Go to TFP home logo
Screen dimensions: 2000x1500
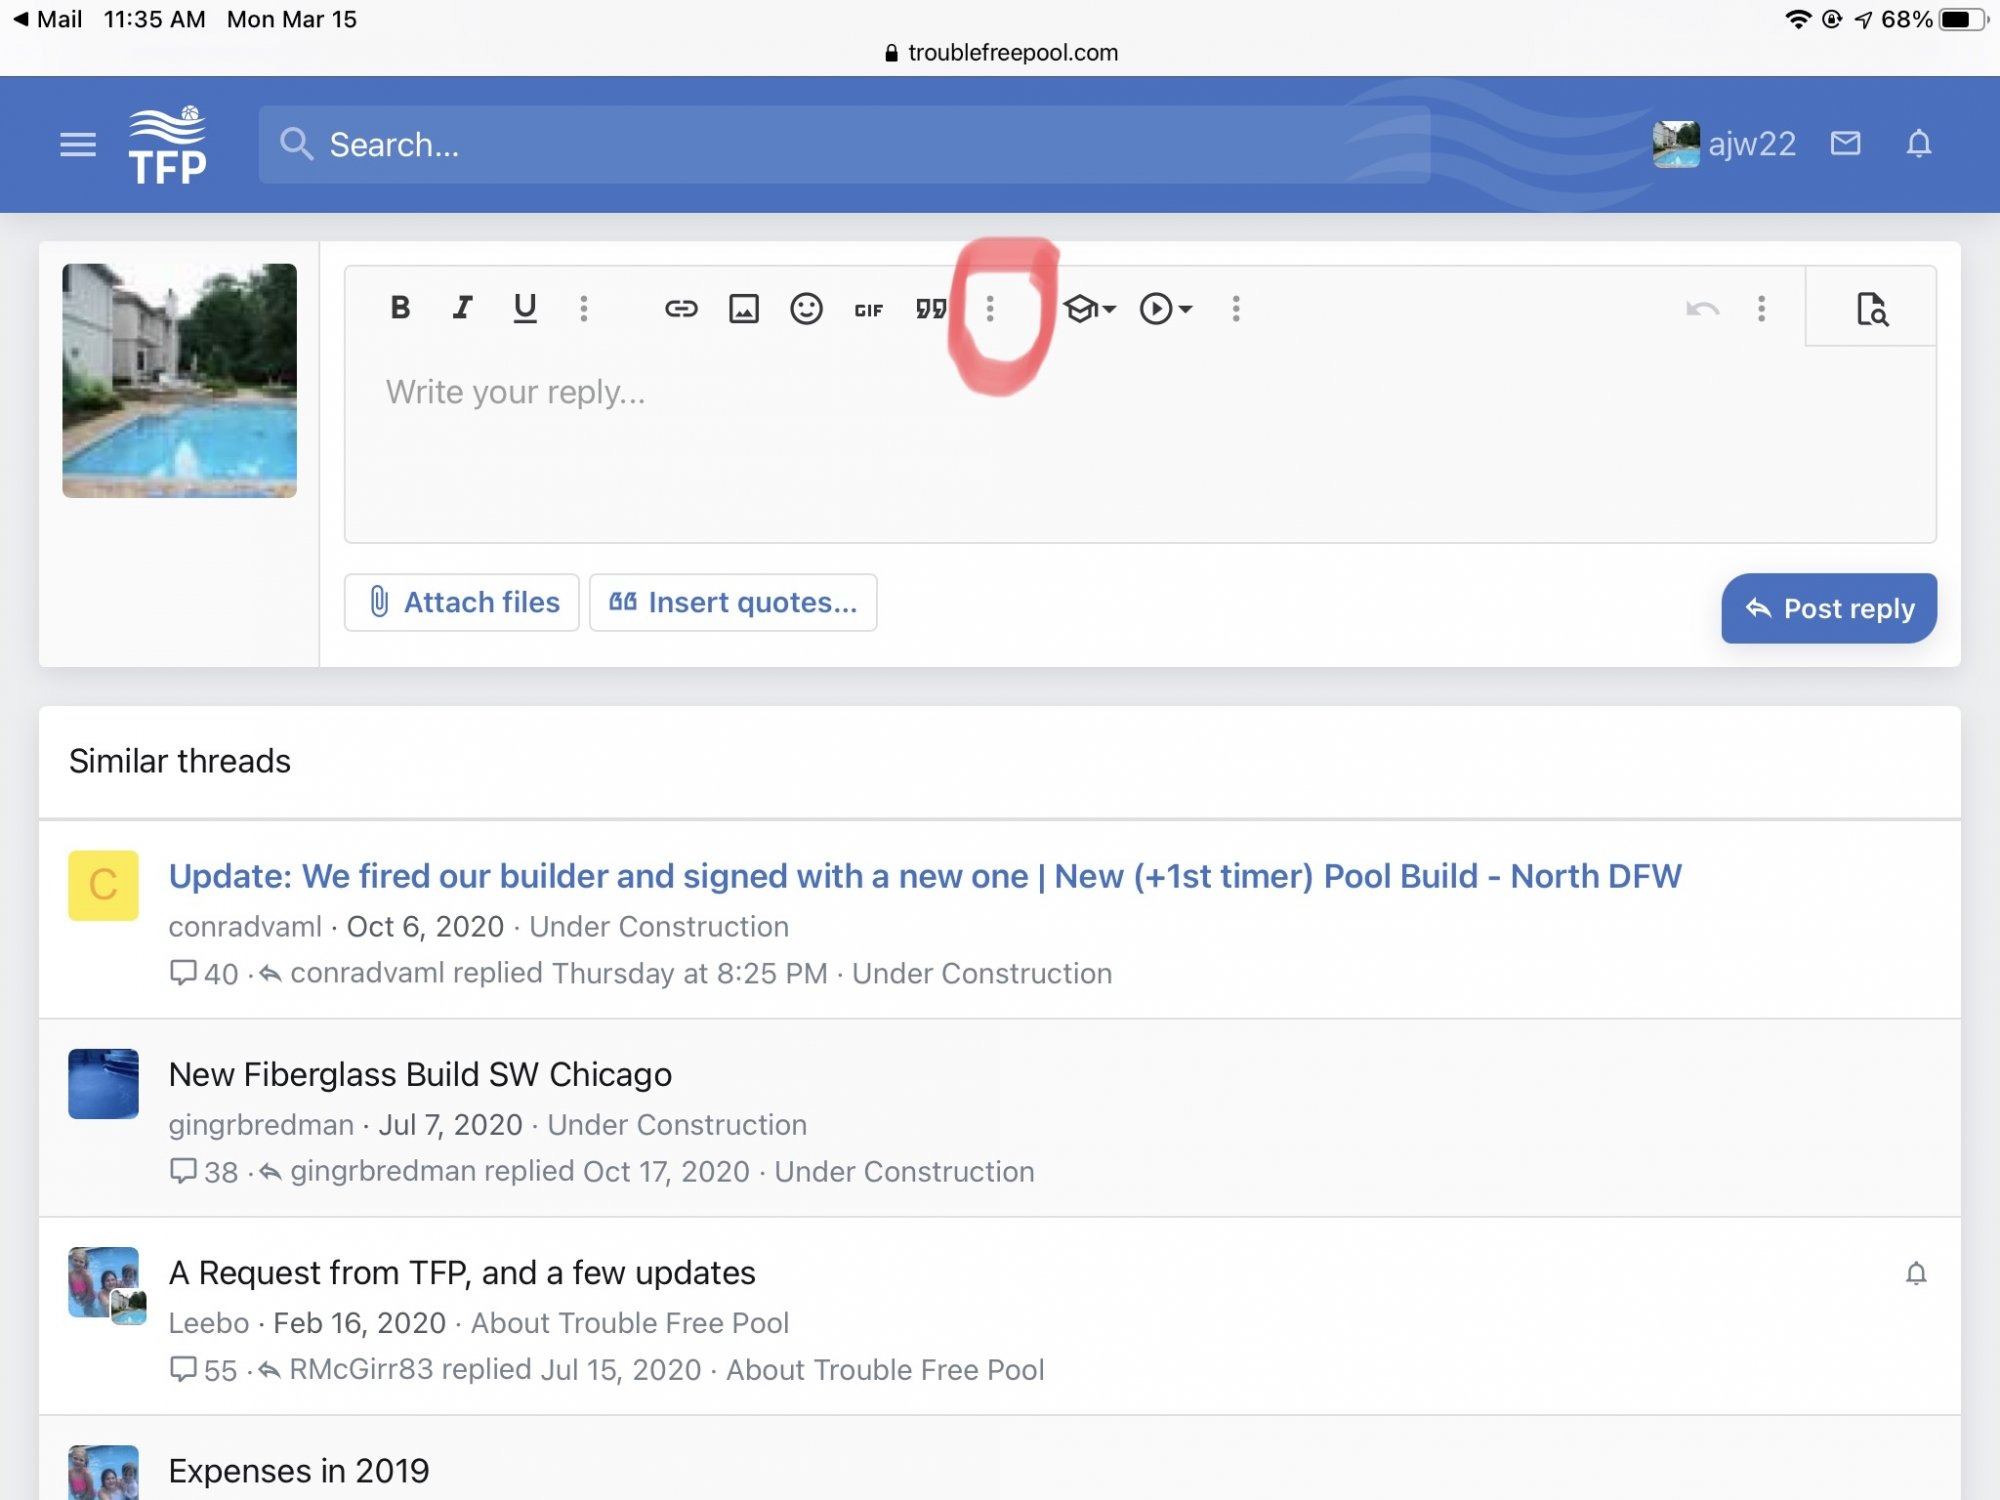click(167, 146)
